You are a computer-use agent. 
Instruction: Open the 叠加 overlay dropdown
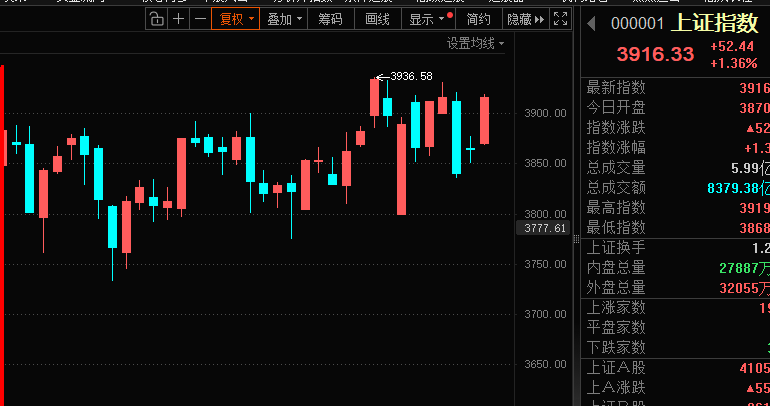pos(285,18)
